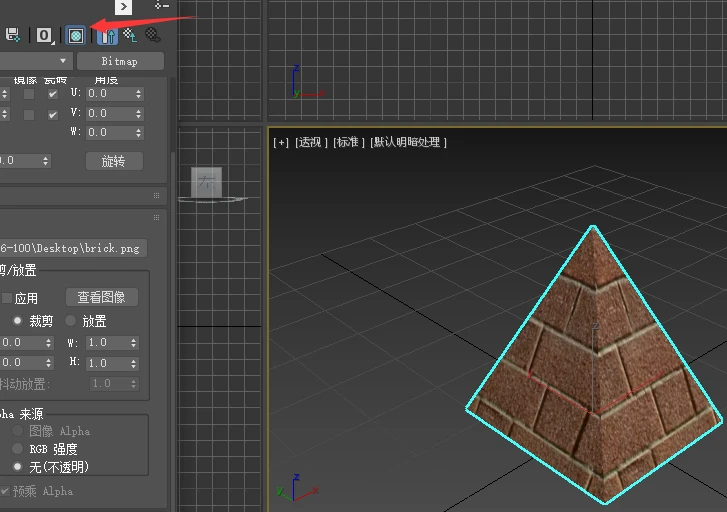Click the crop W: spinner arrows
727x512 pixels.
pyautogui.click(x=134, y=343)
